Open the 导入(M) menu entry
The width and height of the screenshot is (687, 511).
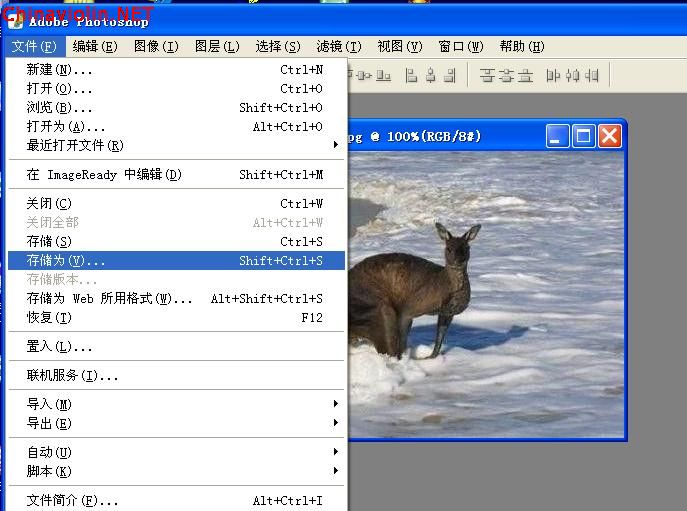click(x=176, y=404)
